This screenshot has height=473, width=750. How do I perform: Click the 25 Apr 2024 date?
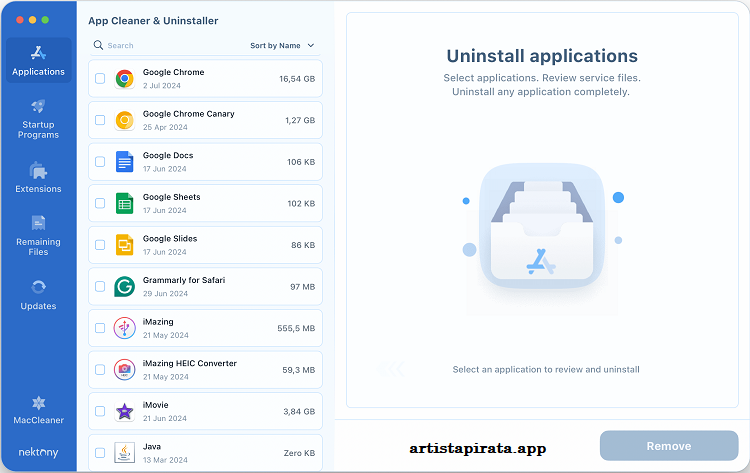click(x=165, y=127)
